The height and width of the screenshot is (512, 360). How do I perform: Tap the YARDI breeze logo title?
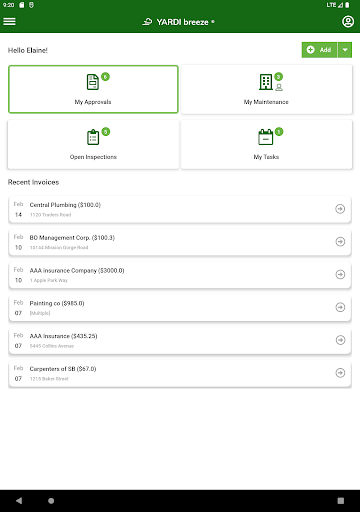179,22
